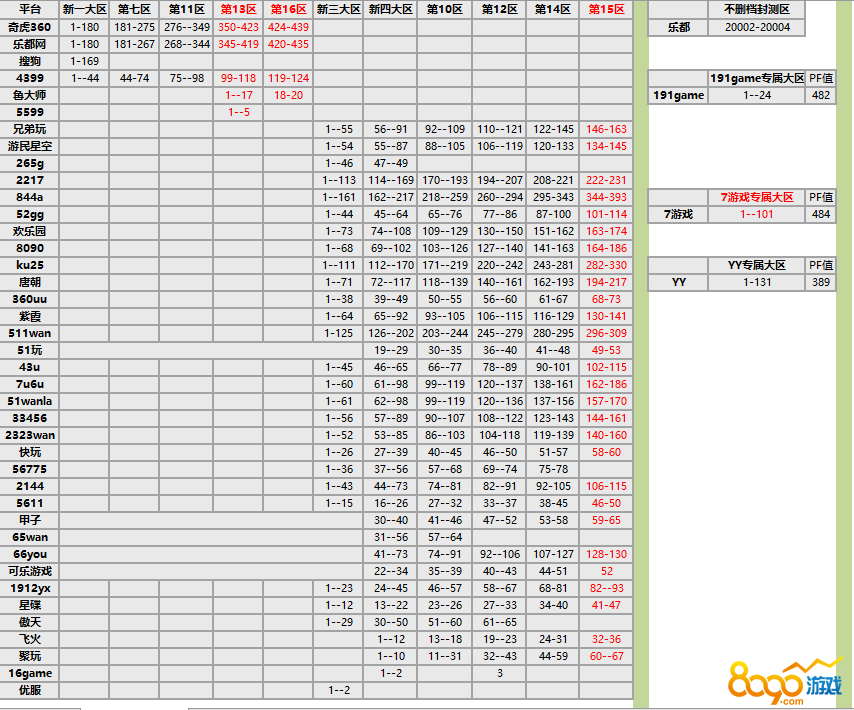Select the 511wan platform row label

click(30, 333)
